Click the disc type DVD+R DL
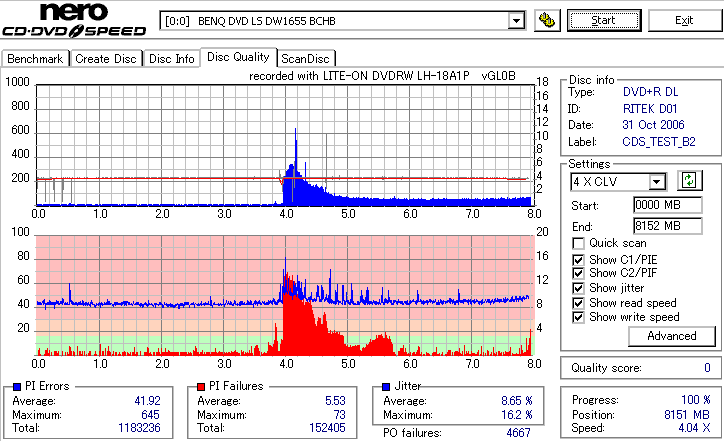 click(x=650, y=92)
